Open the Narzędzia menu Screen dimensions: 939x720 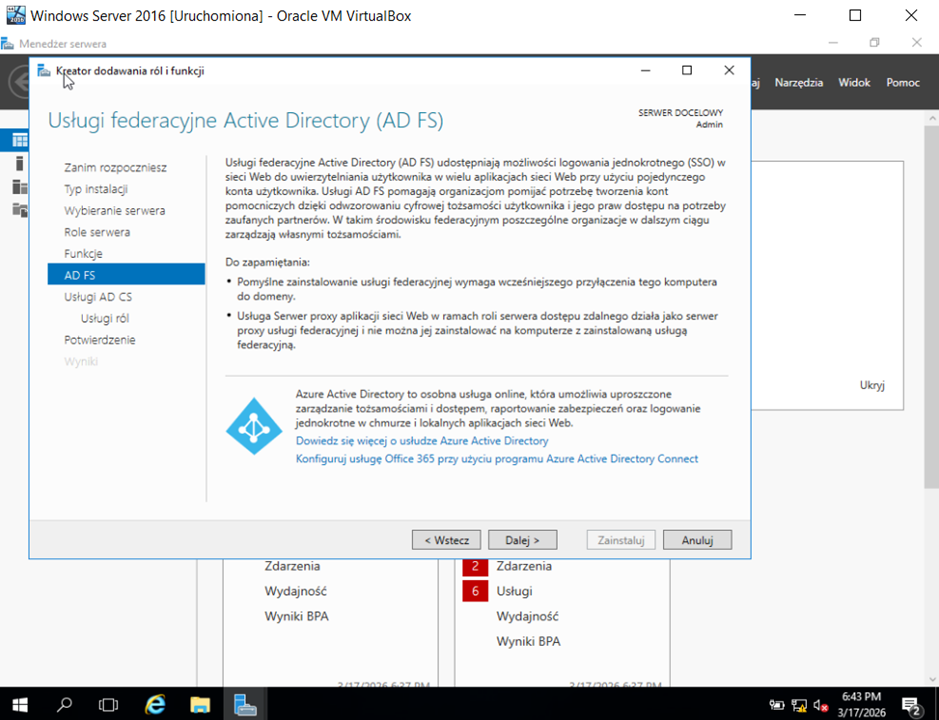798,83
